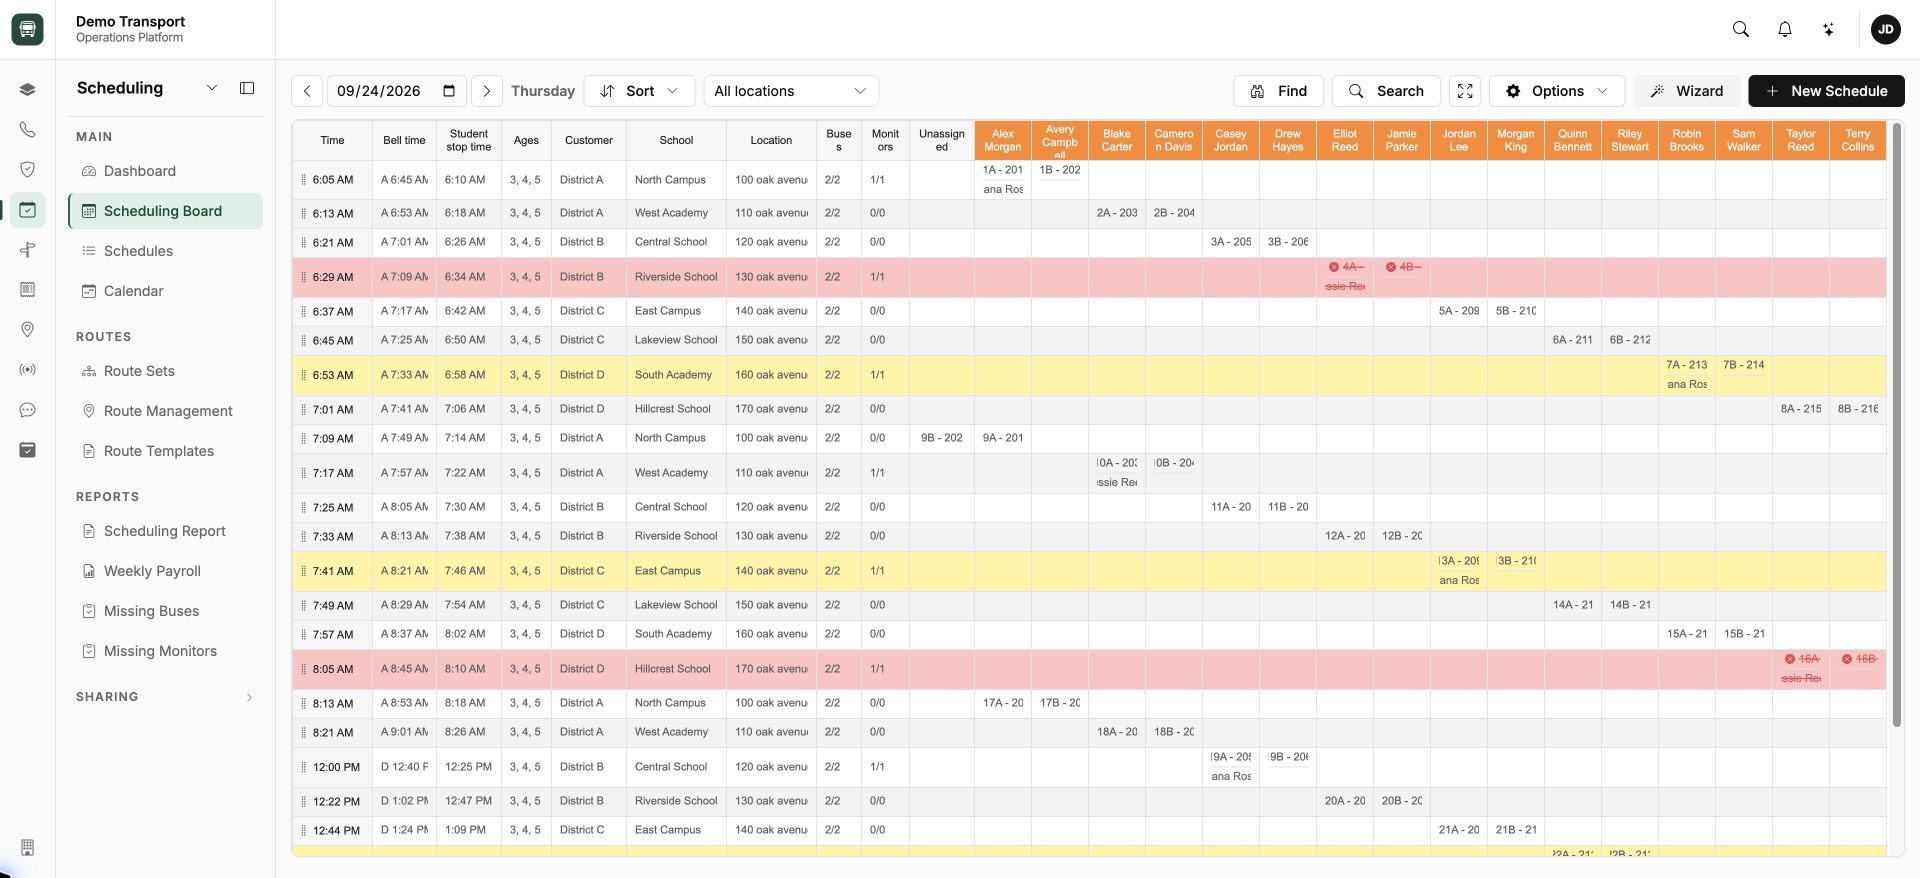This screenshot has width=1920, height=878.
Task: Go to next day arrow
Action: pyautogui.click(x=487, y=91)
